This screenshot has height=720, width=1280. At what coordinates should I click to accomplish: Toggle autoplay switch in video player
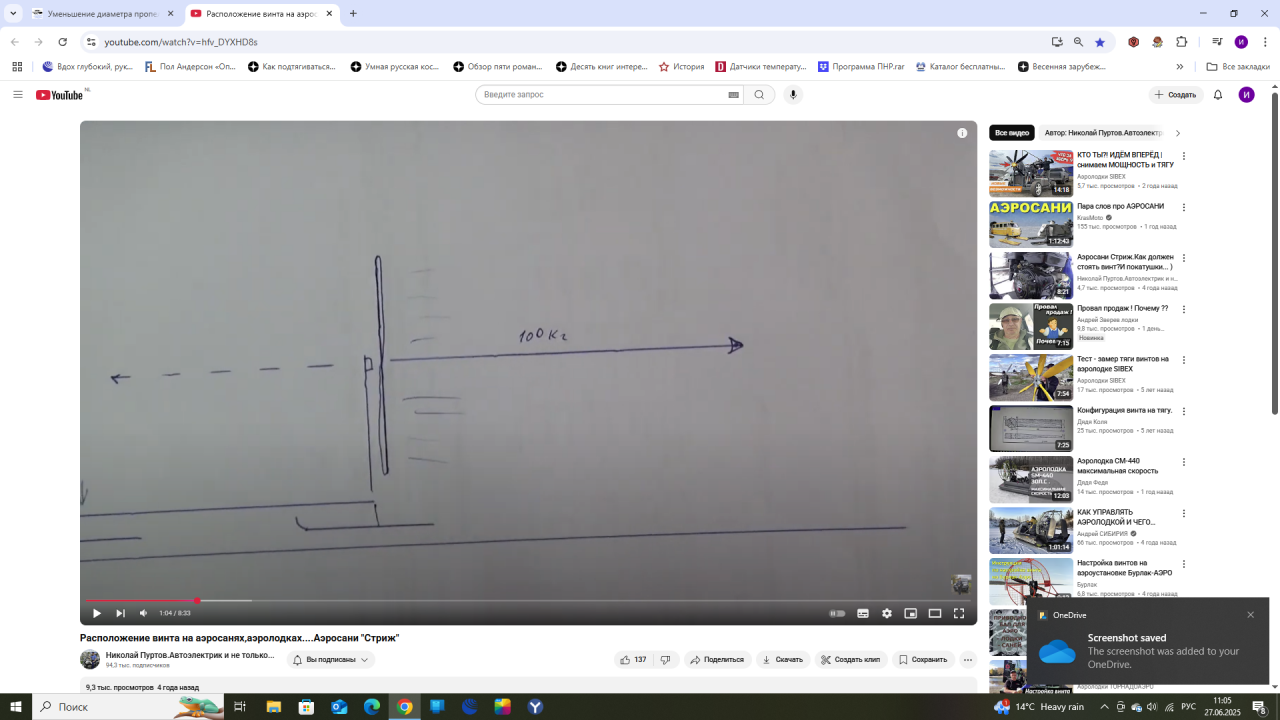pyautogui.click(x=838, y=613)
